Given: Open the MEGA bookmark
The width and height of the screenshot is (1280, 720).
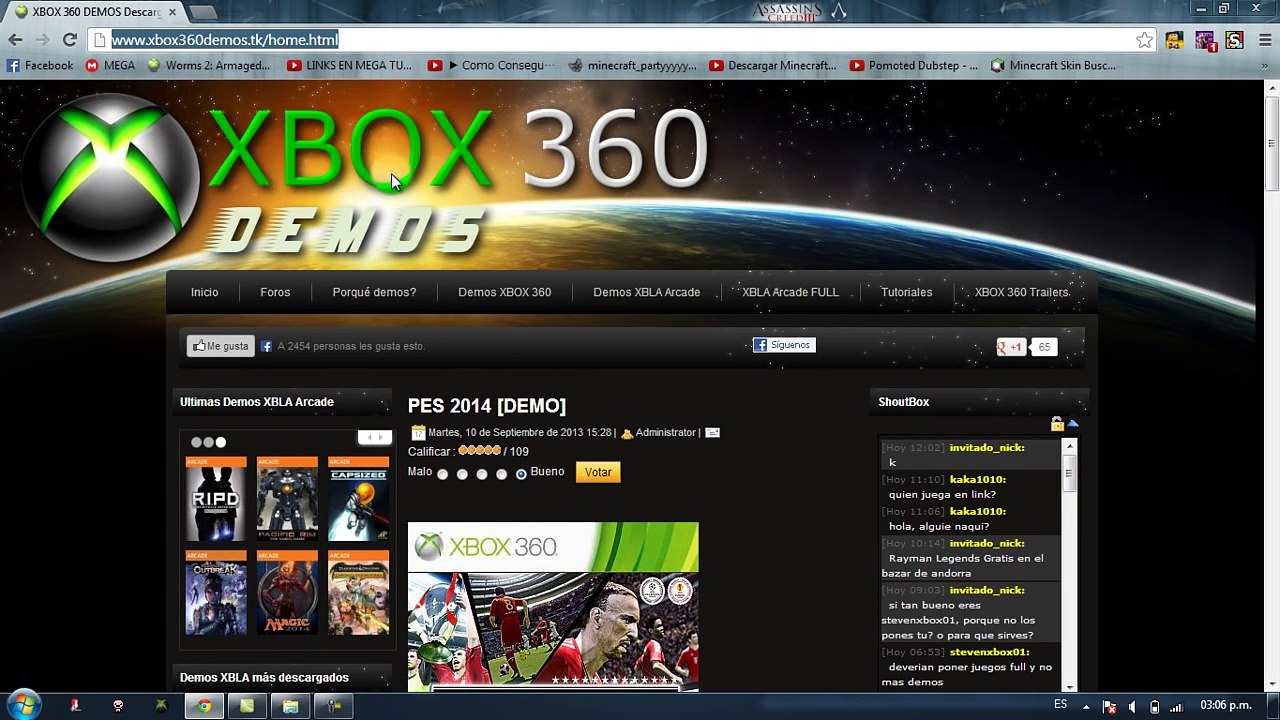Looking at the screenshot, I should (x=110, y=66).
